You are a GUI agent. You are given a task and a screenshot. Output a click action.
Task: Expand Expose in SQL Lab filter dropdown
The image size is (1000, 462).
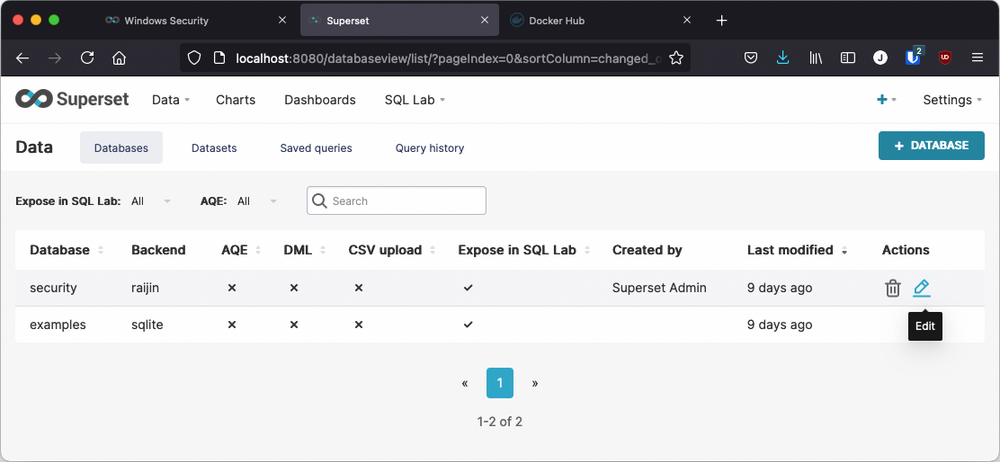pos(151,201)
